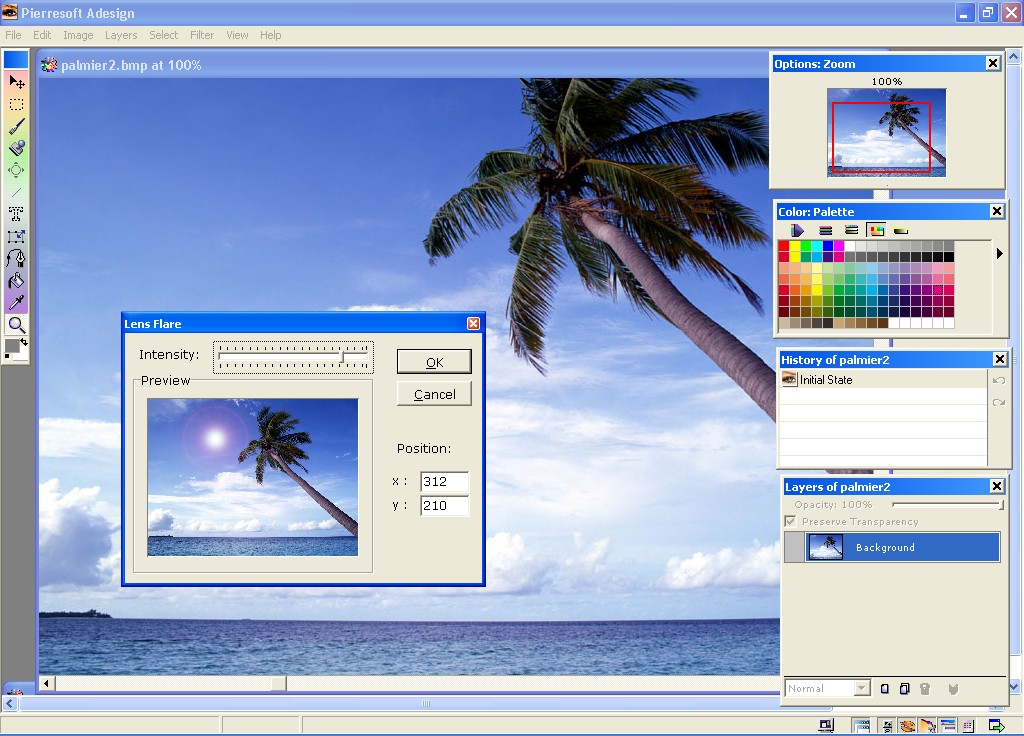
Task: Activate the crop/resize tool
Action: point(16,236)
